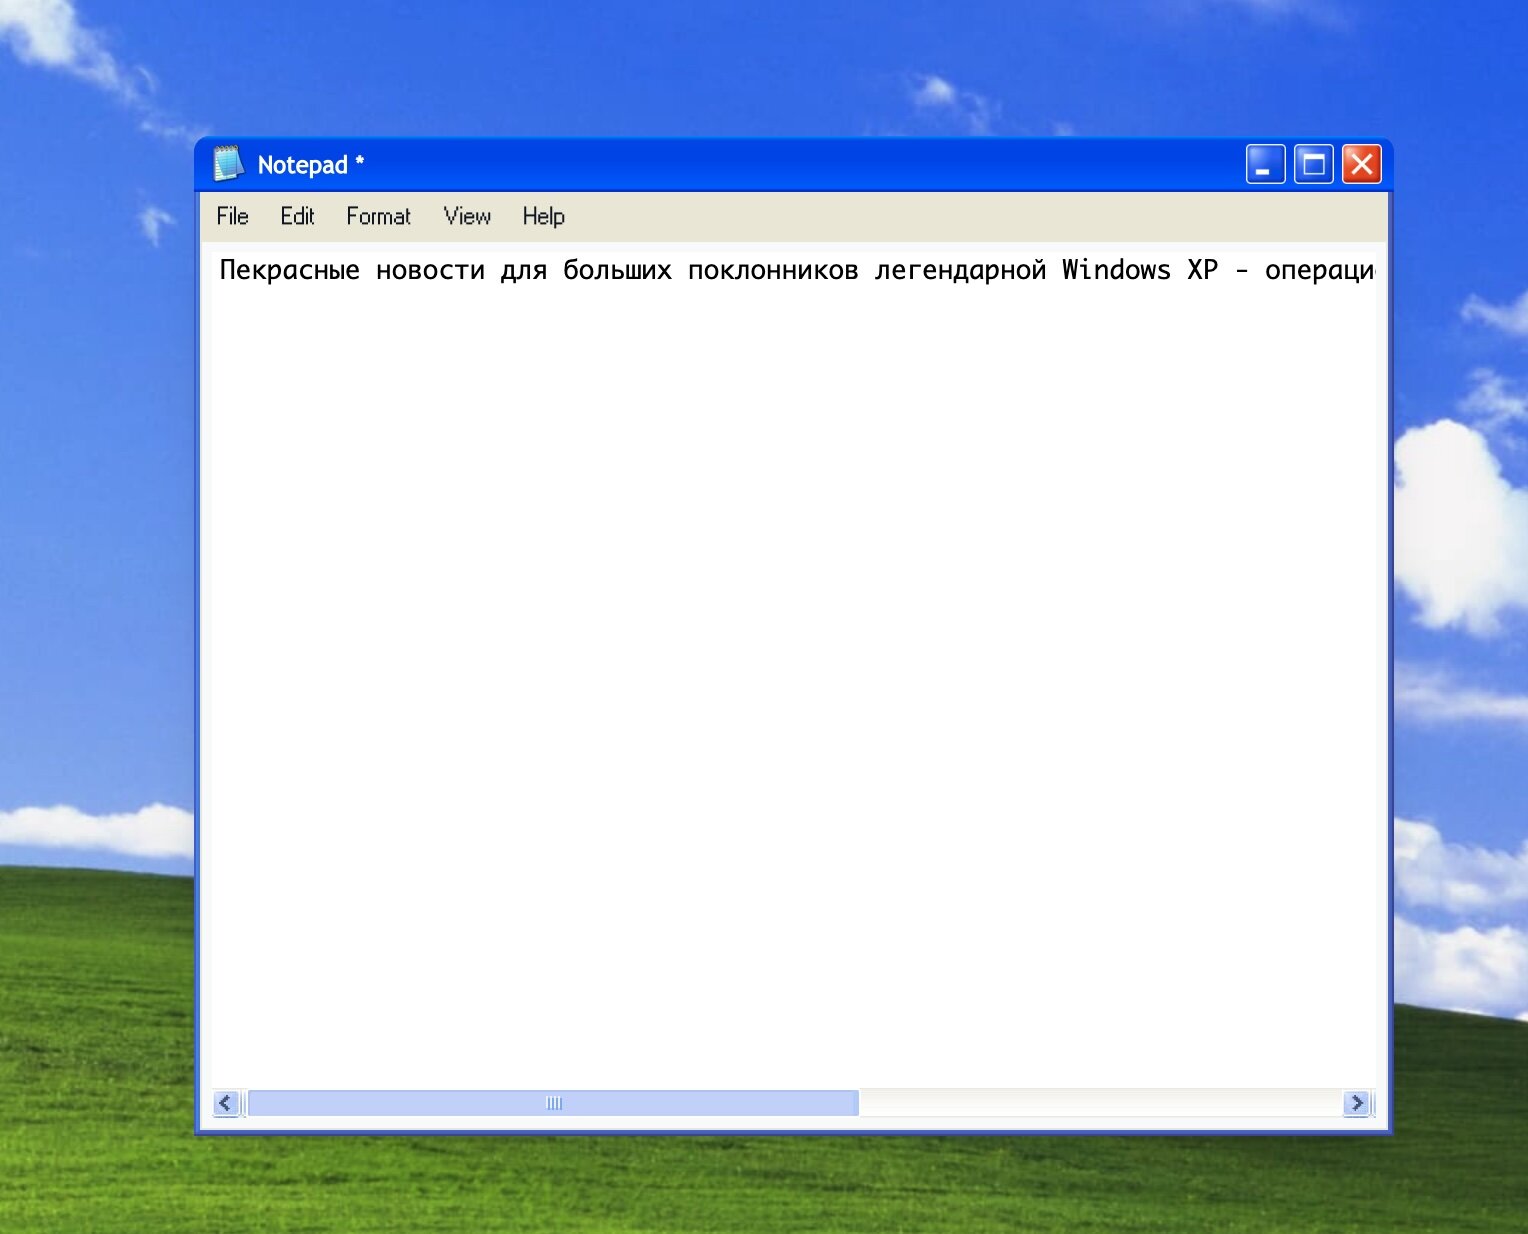
Task: Minimize the Notepad window
Action: (x=1265, y=164)
